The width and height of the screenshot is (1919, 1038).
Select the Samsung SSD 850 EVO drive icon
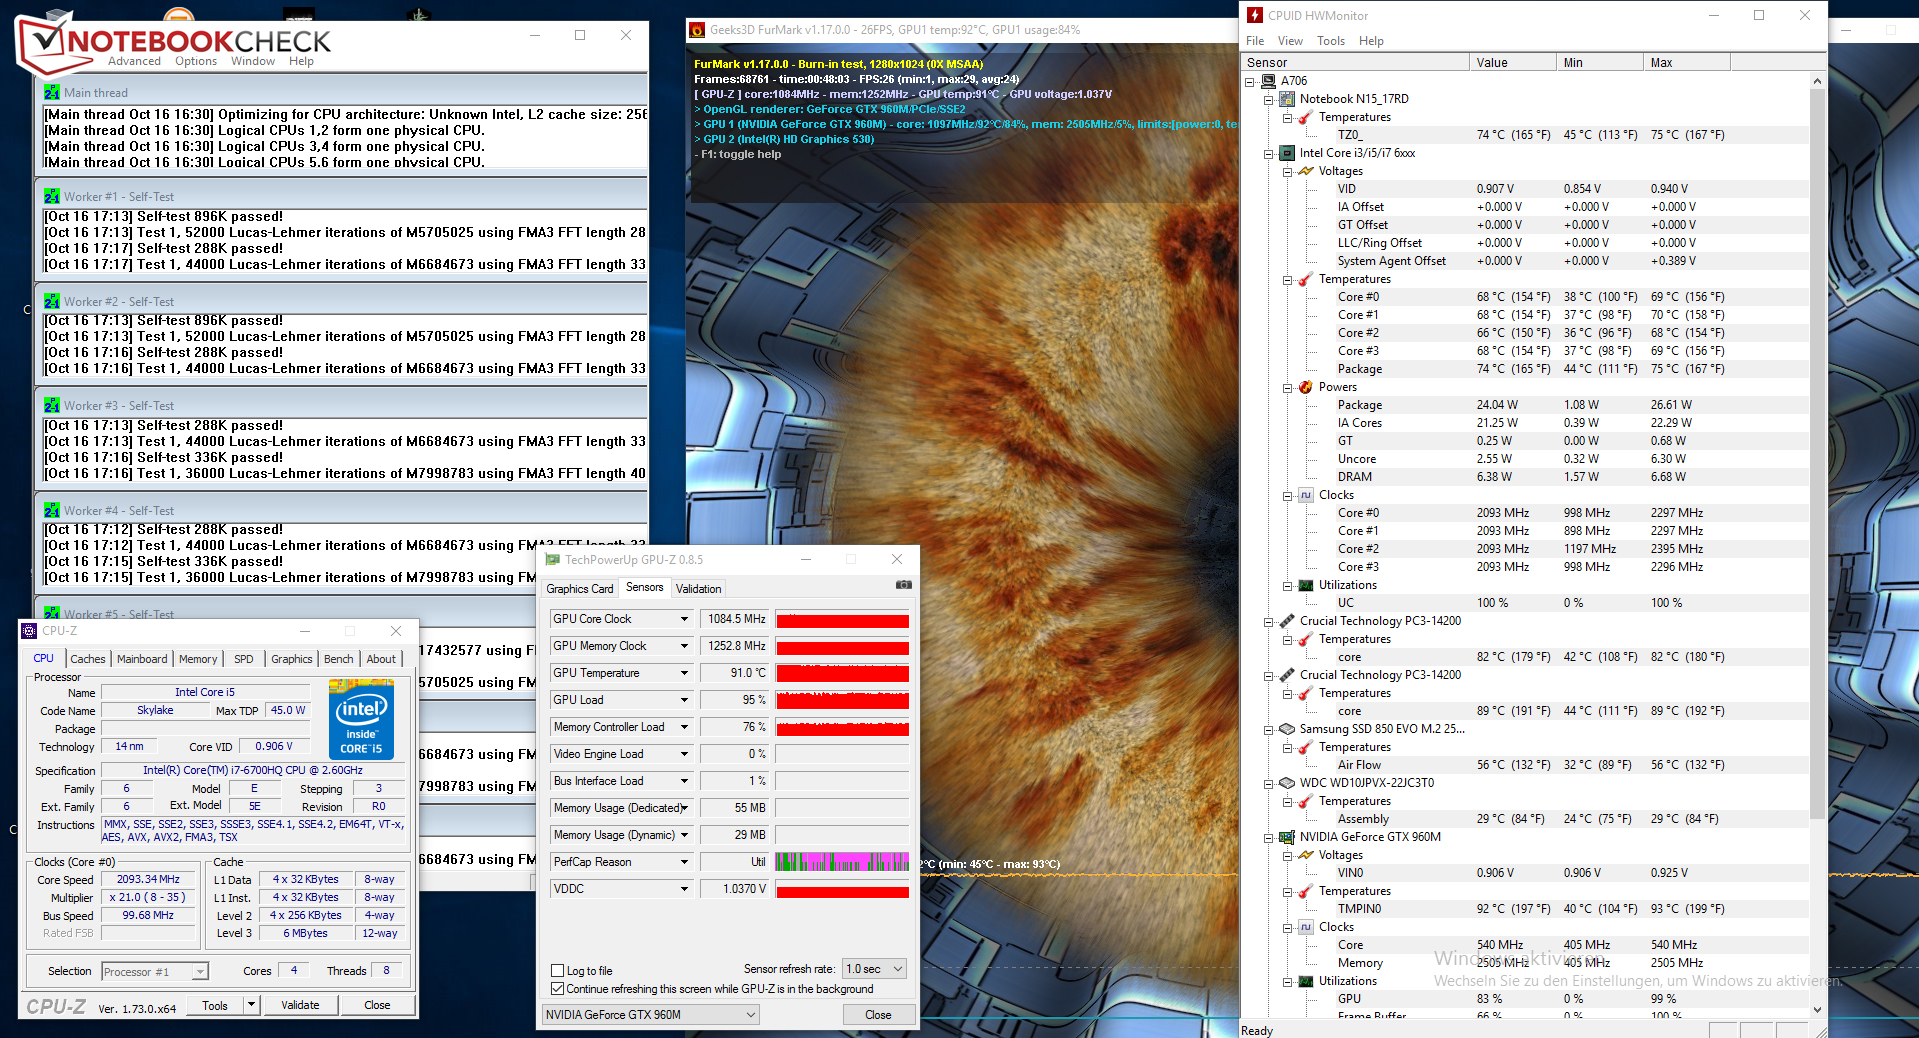pyautogui.click(x=1287, y=729)
